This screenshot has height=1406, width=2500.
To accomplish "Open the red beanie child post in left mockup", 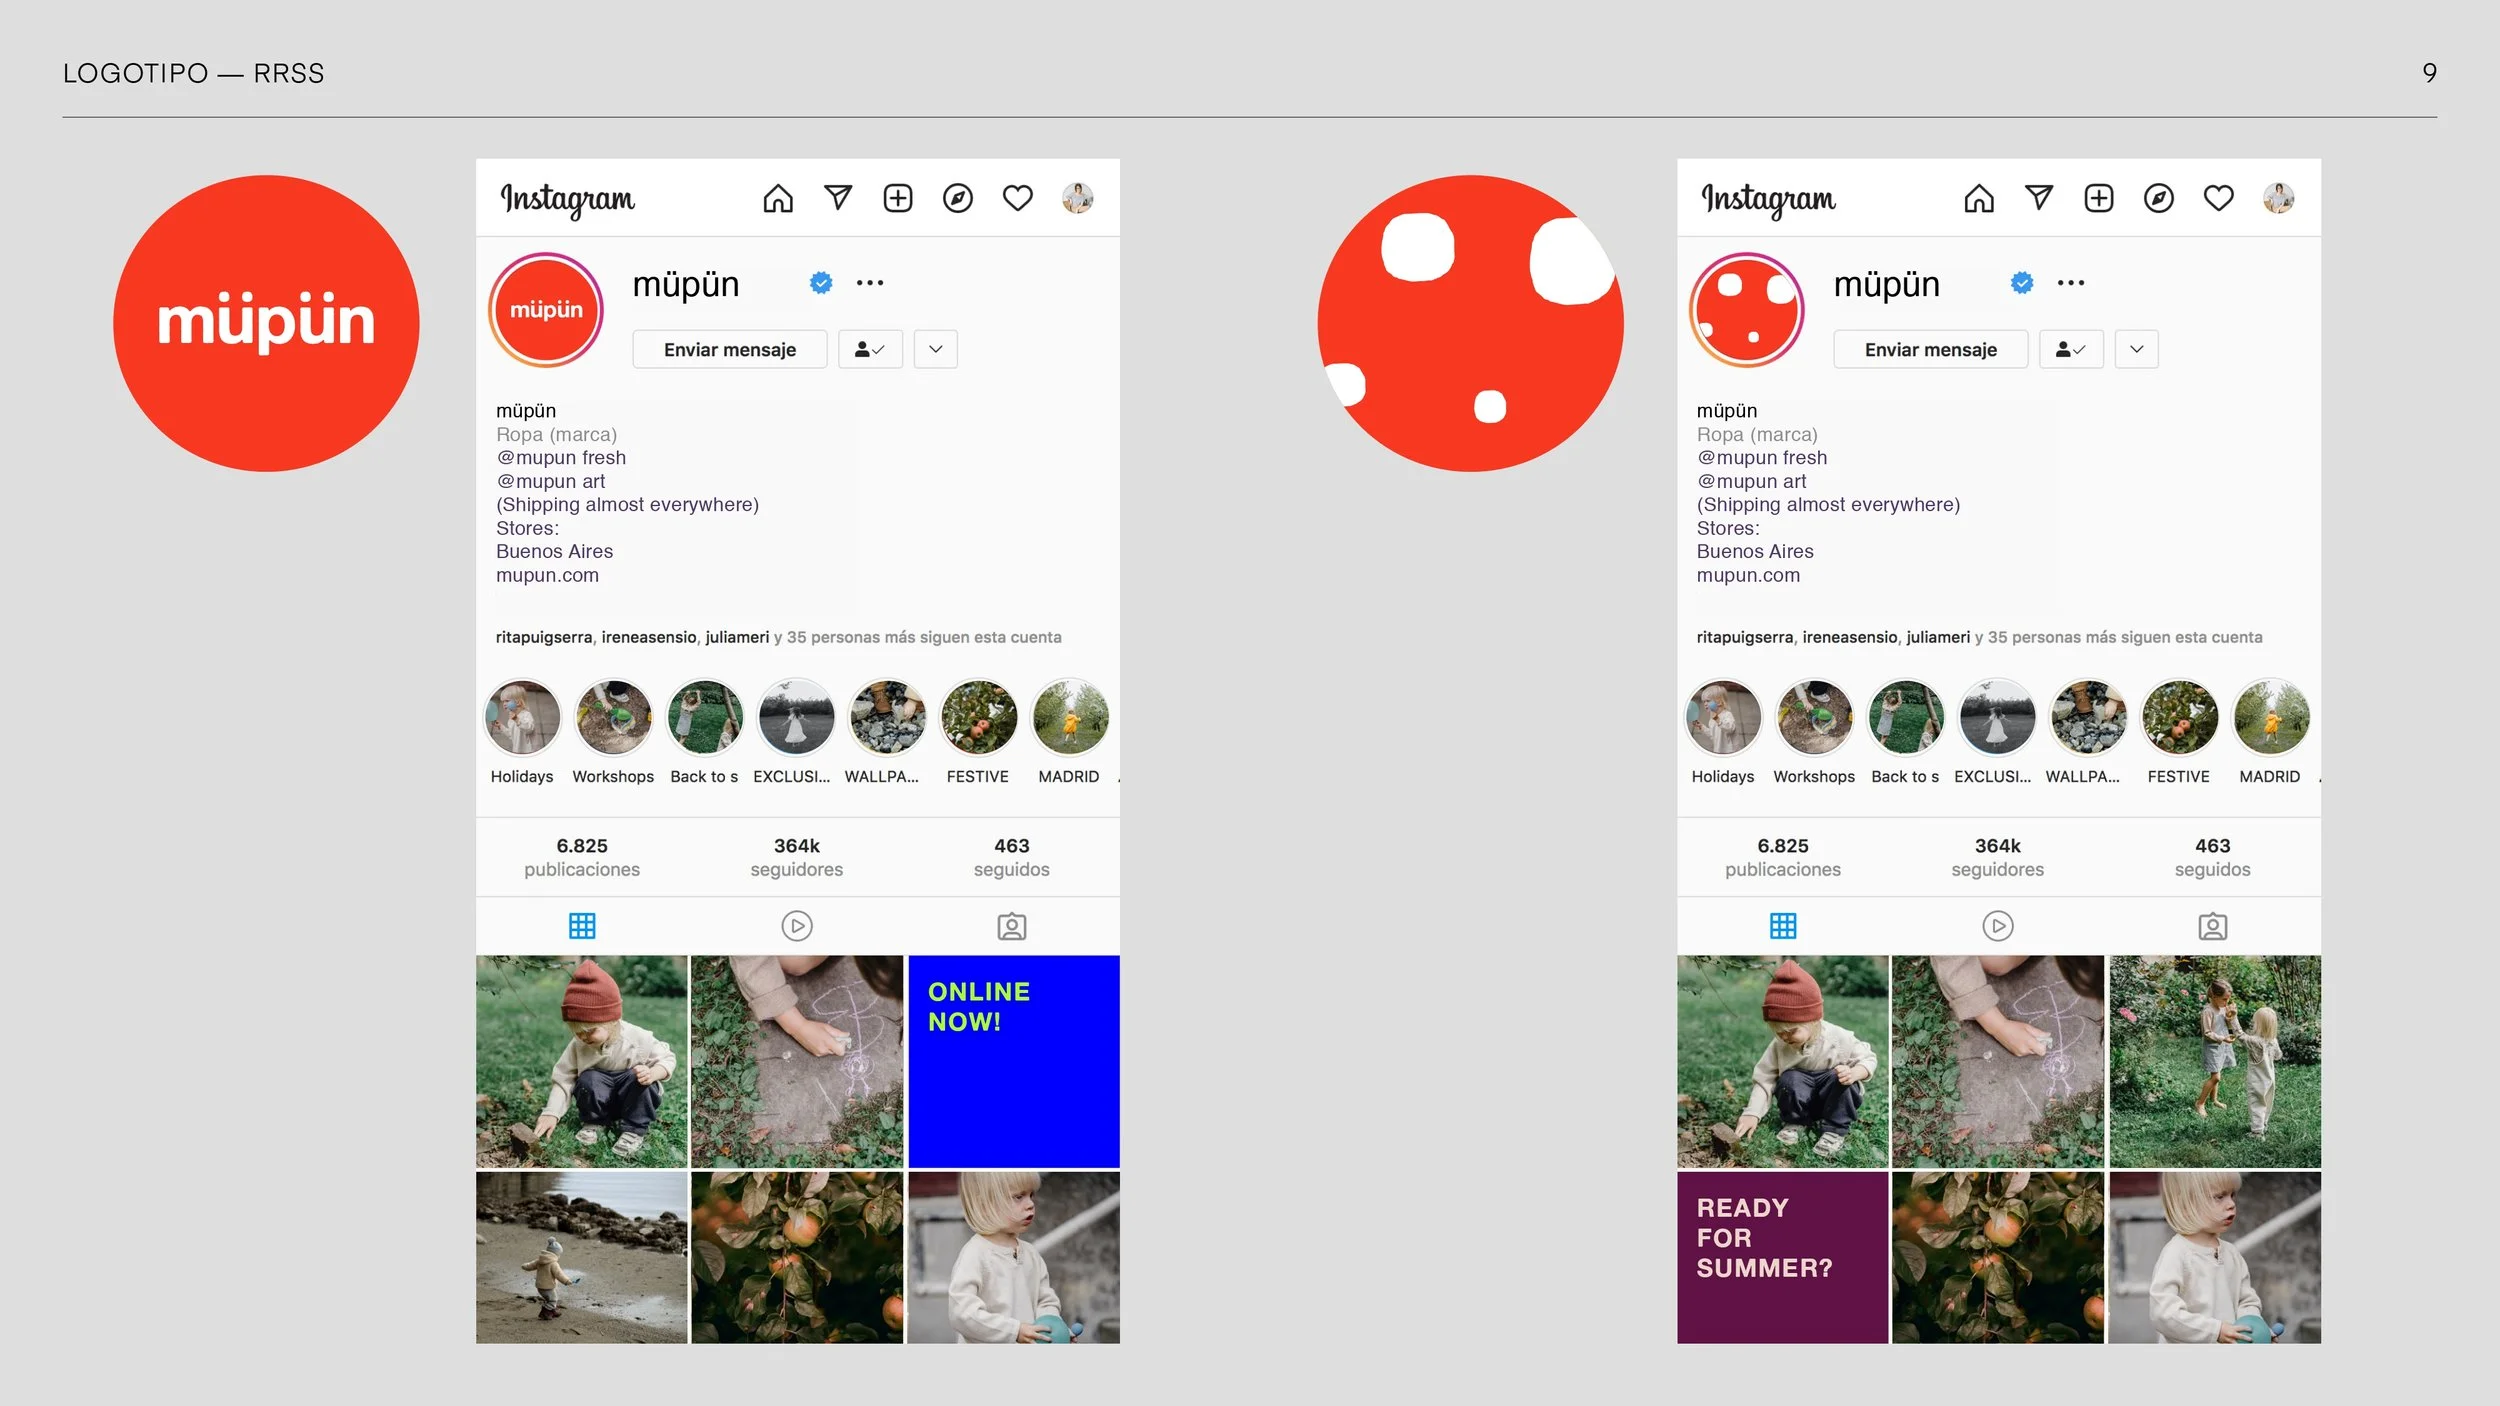I will click(x=581, y=1061).
